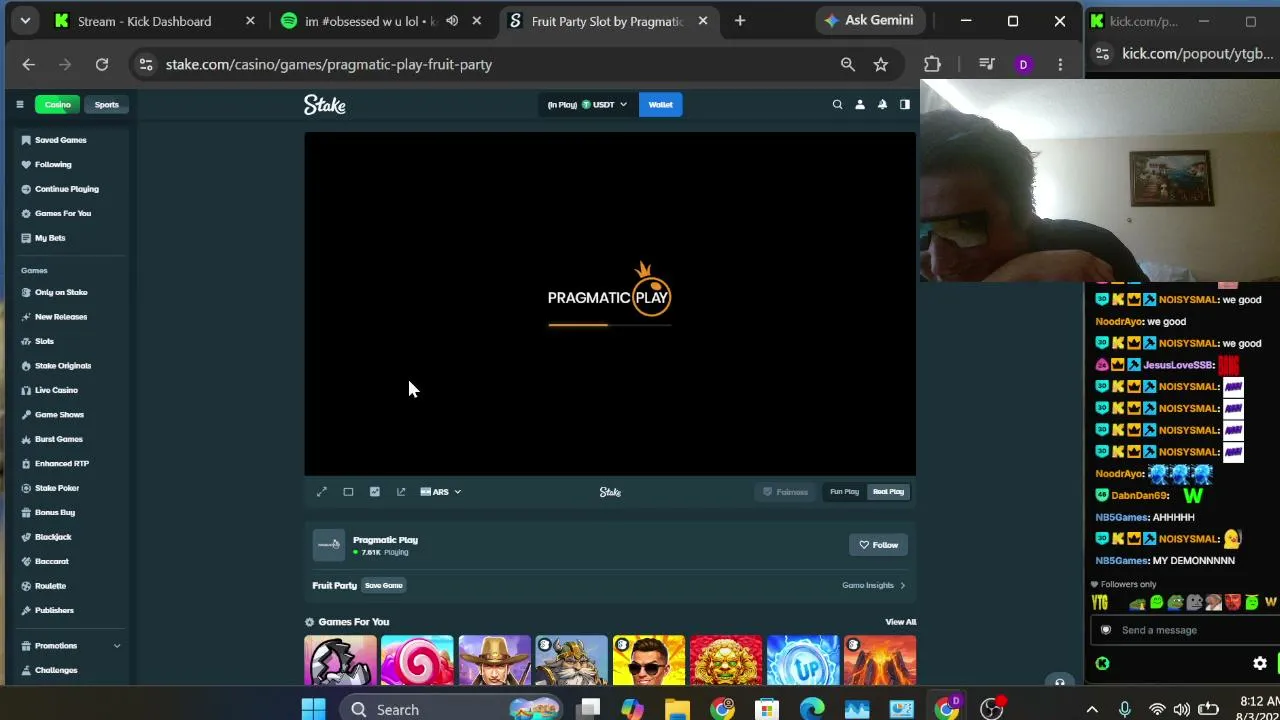
Task: Close the Fruit Party Slot tab
Action: pyautogui.click(x=703, y=21)
